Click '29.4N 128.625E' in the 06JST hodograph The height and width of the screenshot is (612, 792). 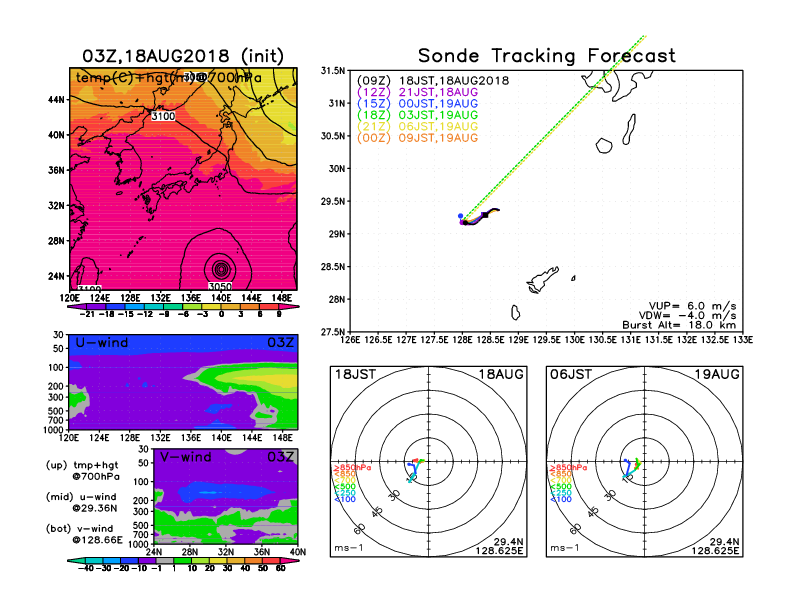(x=715, y=546)
